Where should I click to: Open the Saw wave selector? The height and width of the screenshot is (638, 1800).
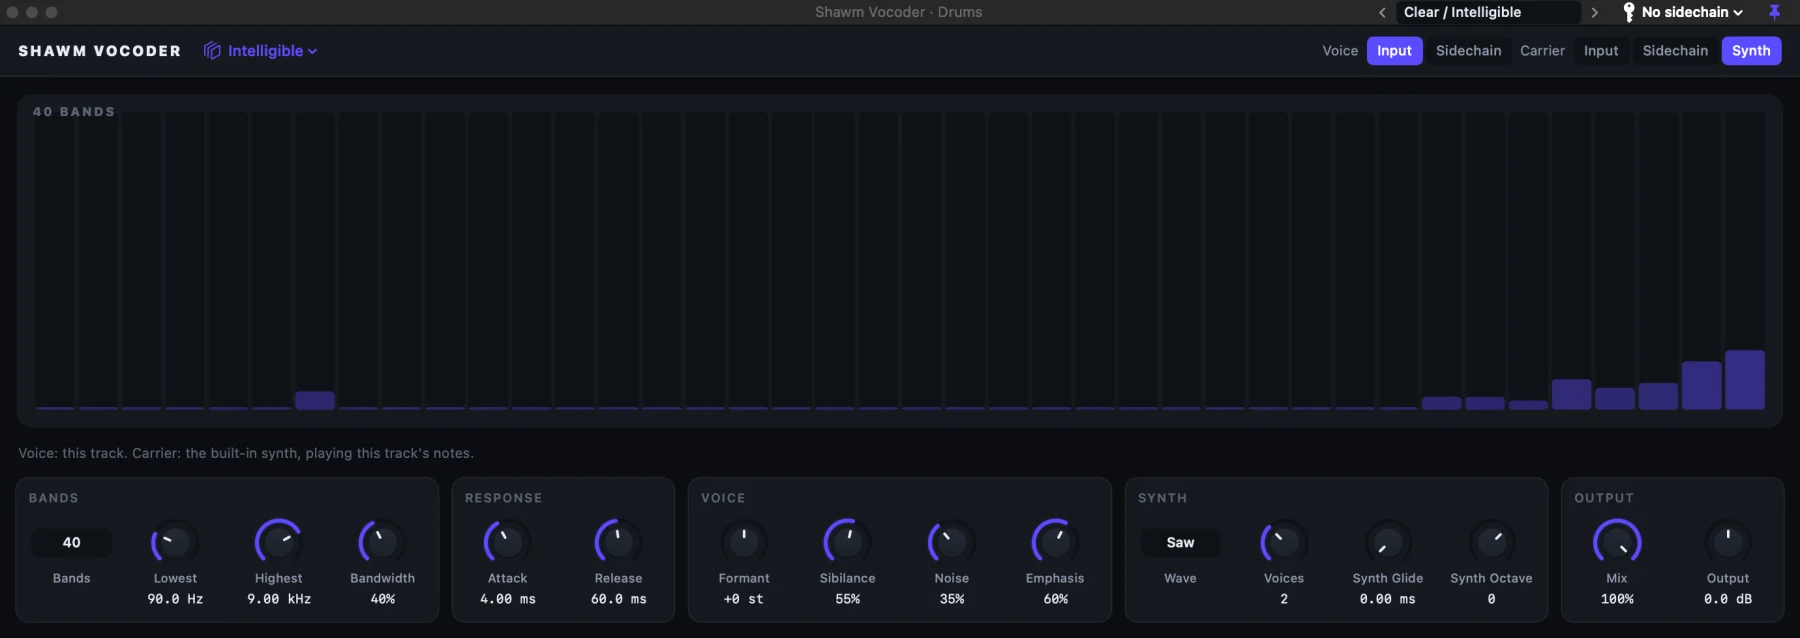[1180, 543]
